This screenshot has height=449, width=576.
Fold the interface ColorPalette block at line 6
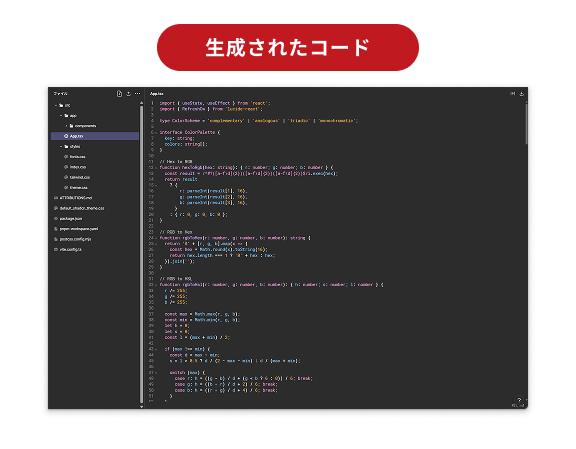(156, 132)
